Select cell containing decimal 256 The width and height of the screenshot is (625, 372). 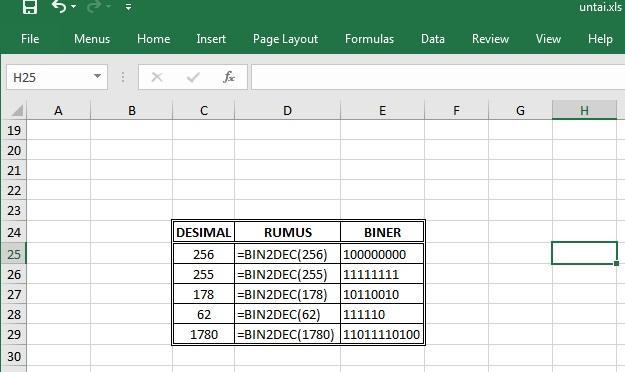pos(204,254)
